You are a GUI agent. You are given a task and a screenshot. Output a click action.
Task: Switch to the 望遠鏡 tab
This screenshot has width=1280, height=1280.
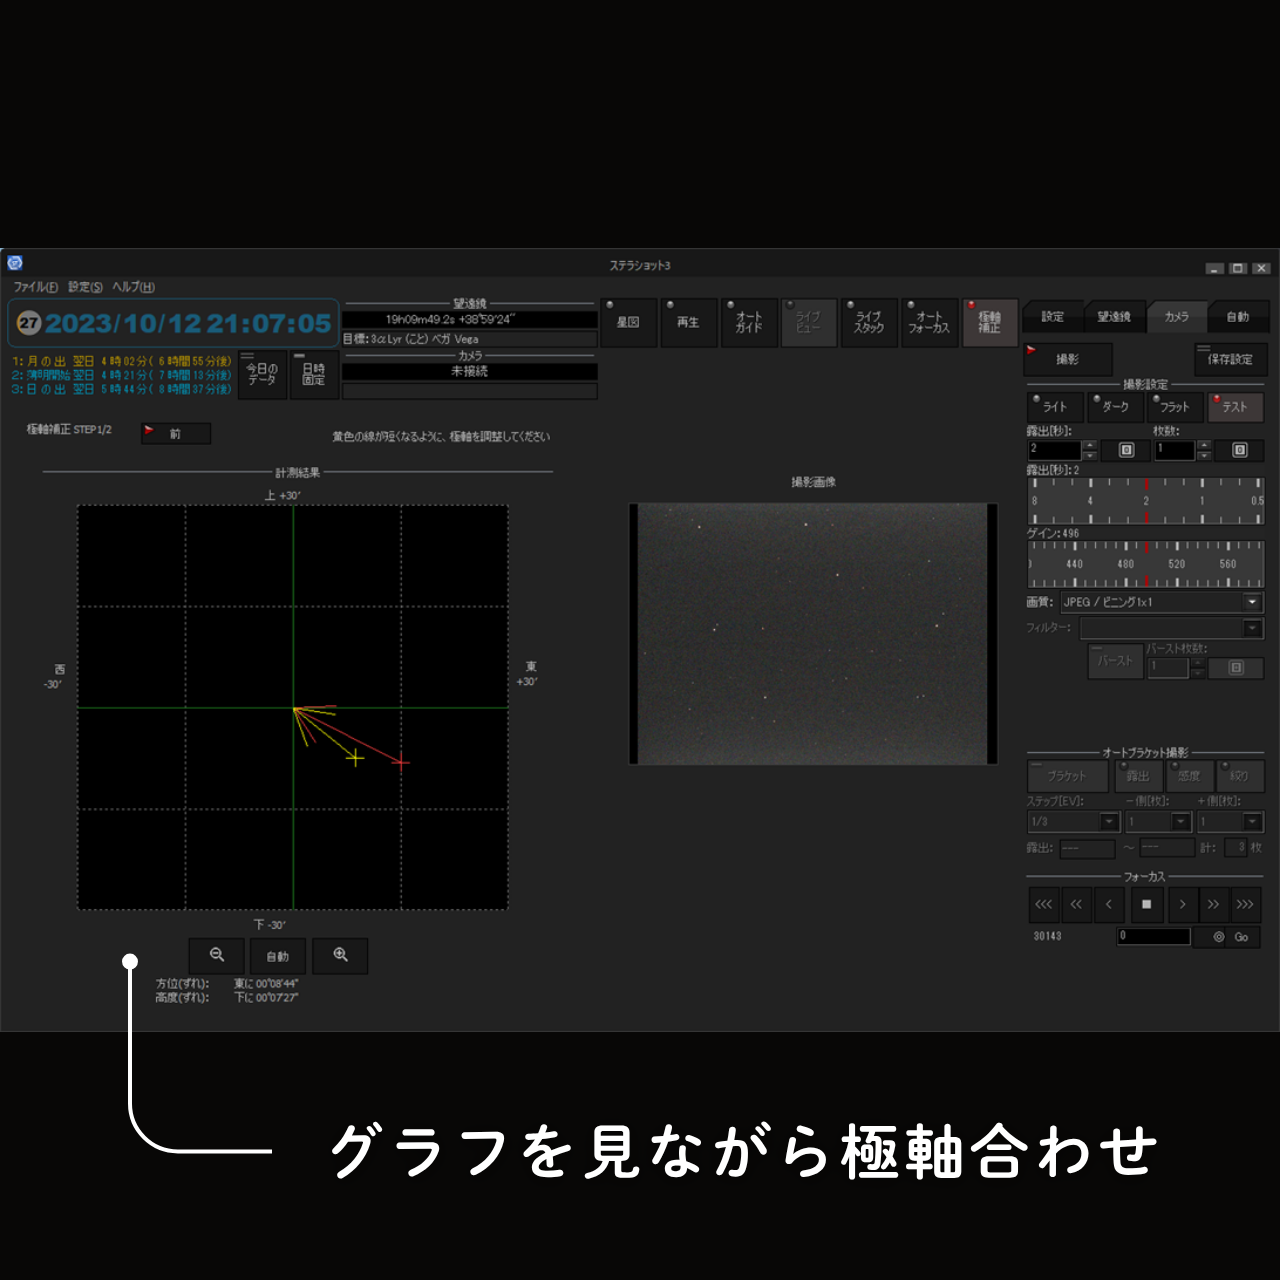click(1113, 317)
